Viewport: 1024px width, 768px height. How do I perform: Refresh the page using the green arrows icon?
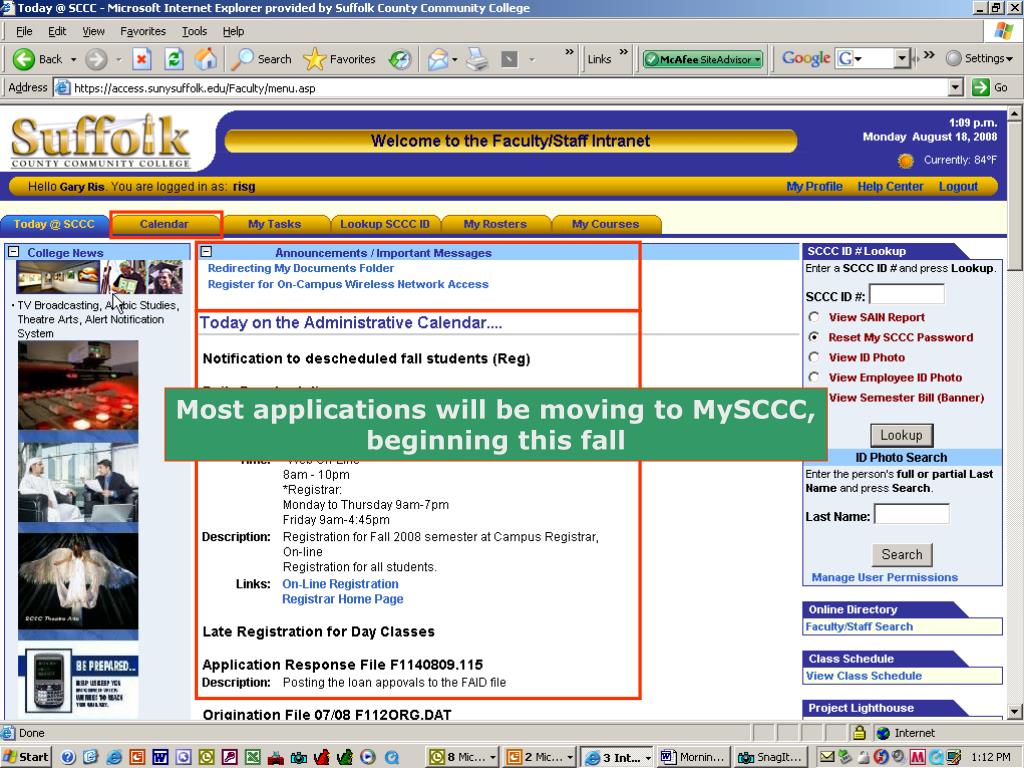(174, 59)
